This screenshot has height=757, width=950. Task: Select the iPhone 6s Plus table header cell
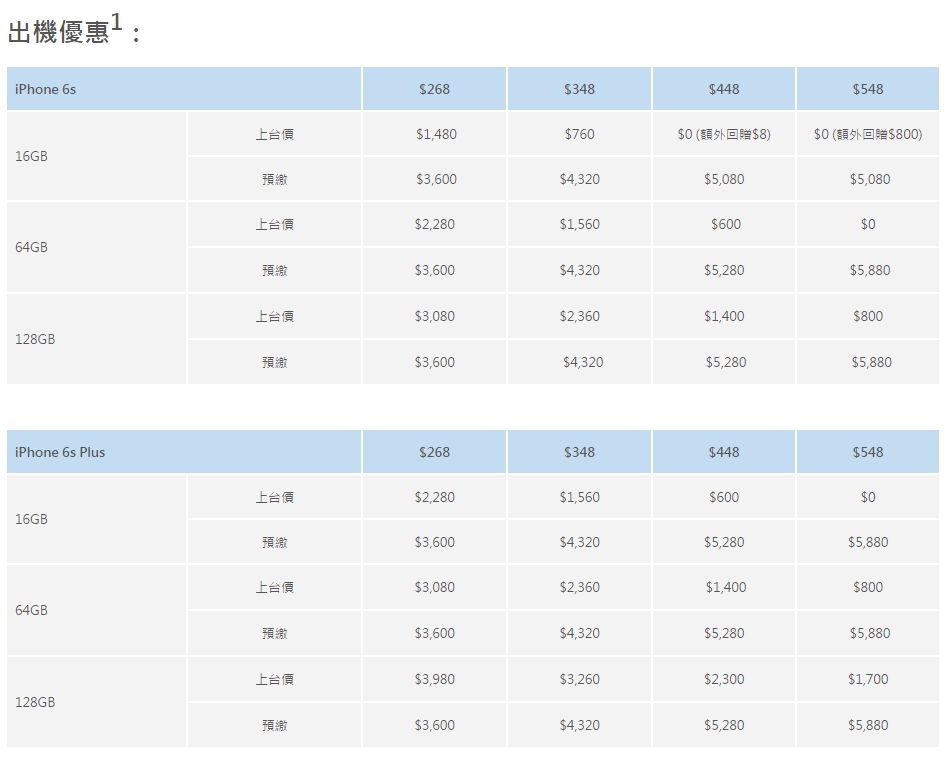pyautogui.click(x=183, y=452)
